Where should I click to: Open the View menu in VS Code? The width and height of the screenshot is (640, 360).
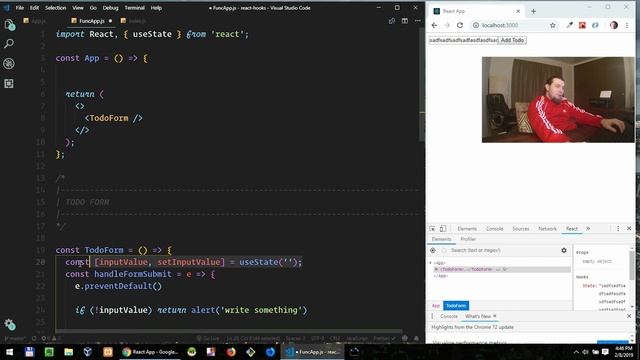[x=78, y=8]
